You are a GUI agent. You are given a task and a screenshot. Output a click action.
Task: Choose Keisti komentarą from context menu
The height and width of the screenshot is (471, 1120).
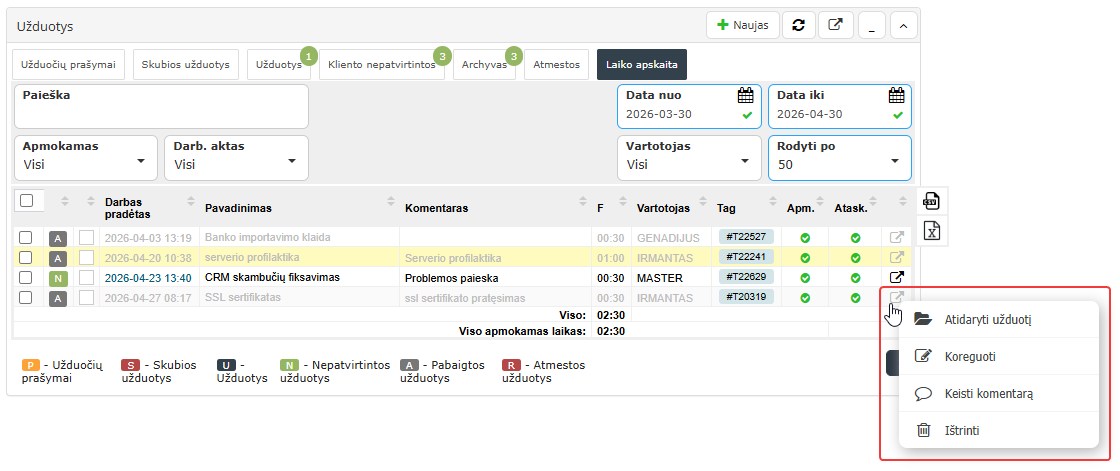point(998,394)
